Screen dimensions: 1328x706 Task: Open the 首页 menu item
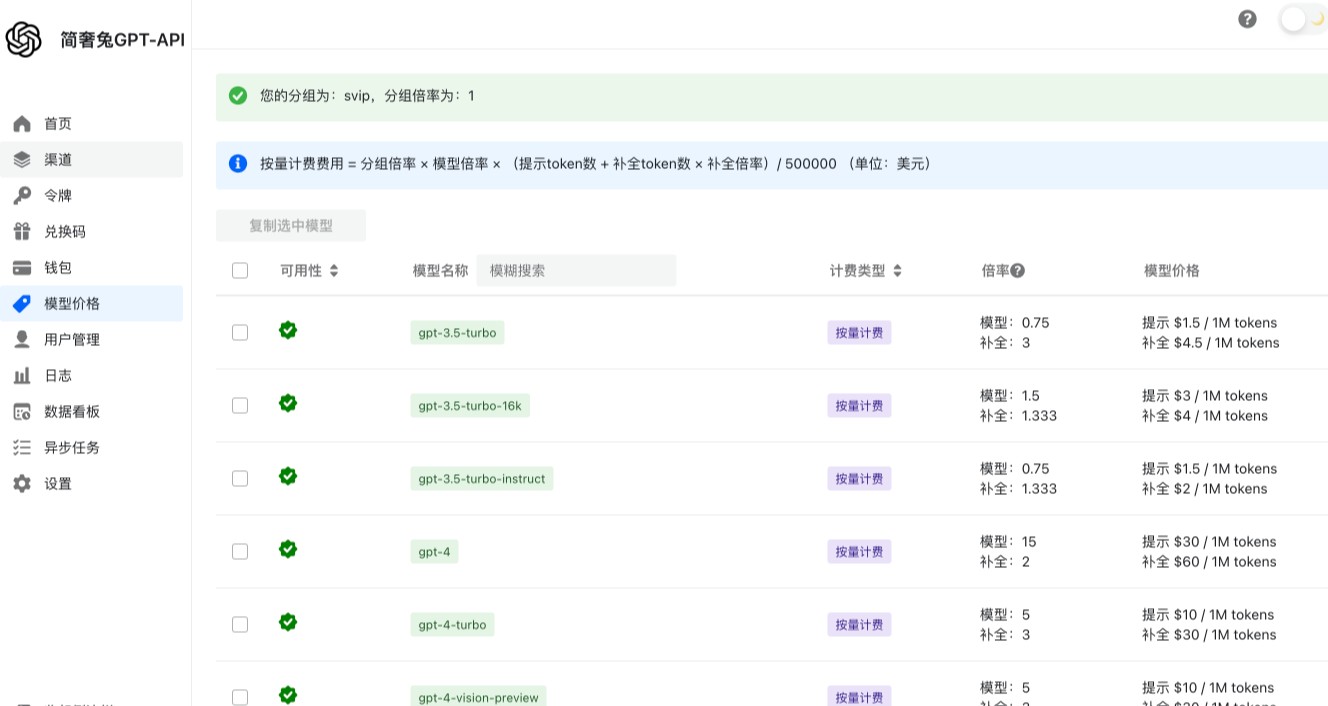(92, 124)
